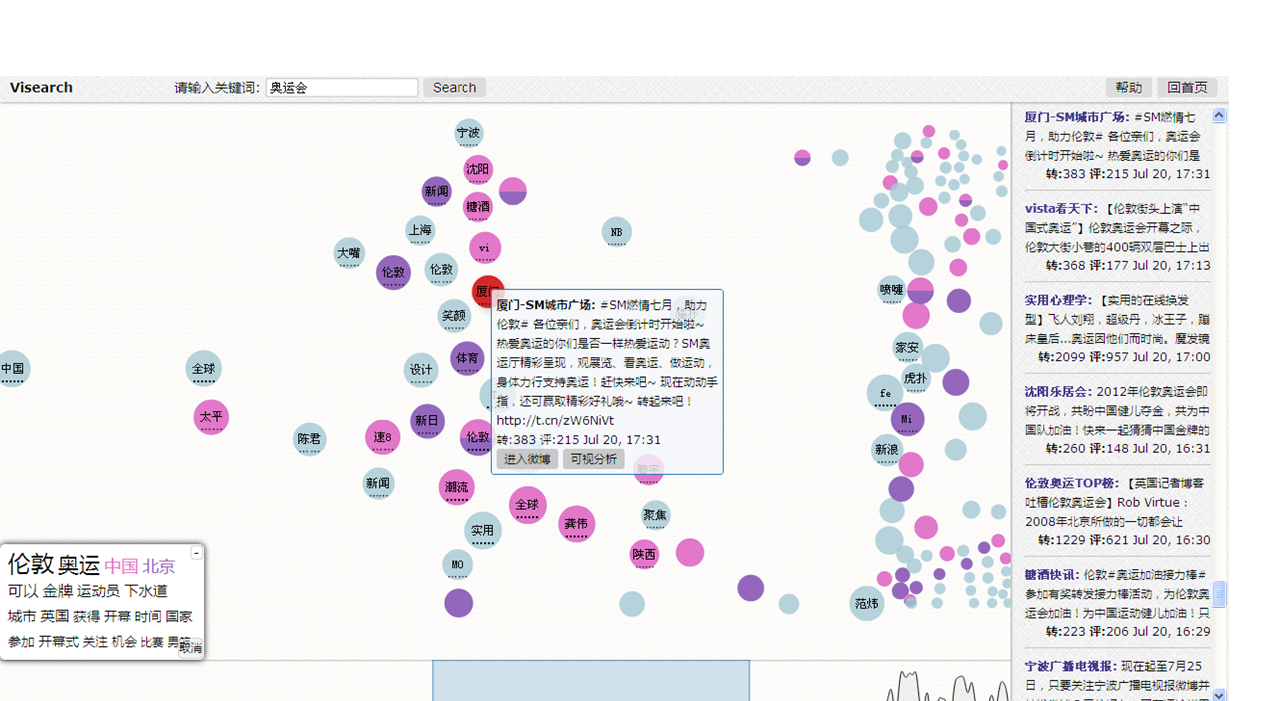This screenshot has width=1280, height=701.
Task: Open 可视分析 visual analysis from the popup
Action: tap(593, 459)
